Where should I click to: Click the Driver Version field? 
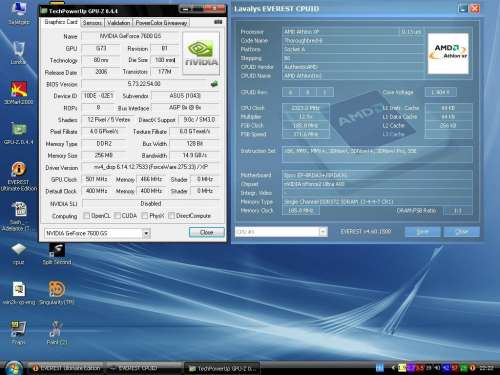click(x=150, y=167)
